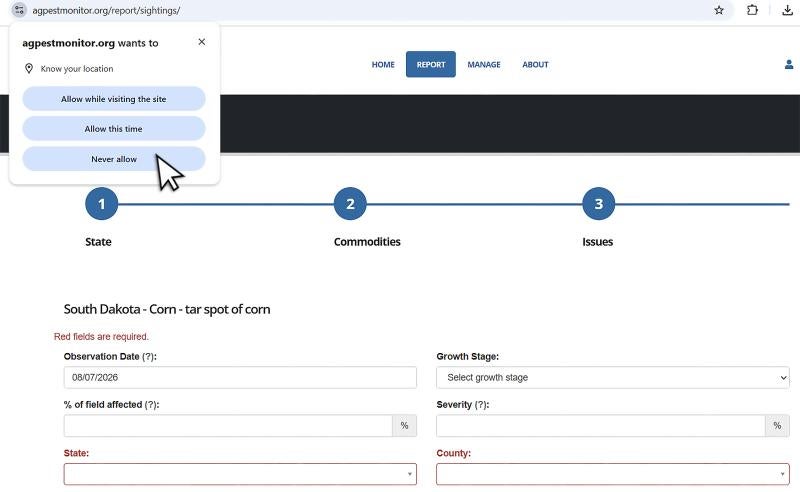Go to the HOME nav item
This screenshot has width=800, height=492.
click(x=383, y=64)
